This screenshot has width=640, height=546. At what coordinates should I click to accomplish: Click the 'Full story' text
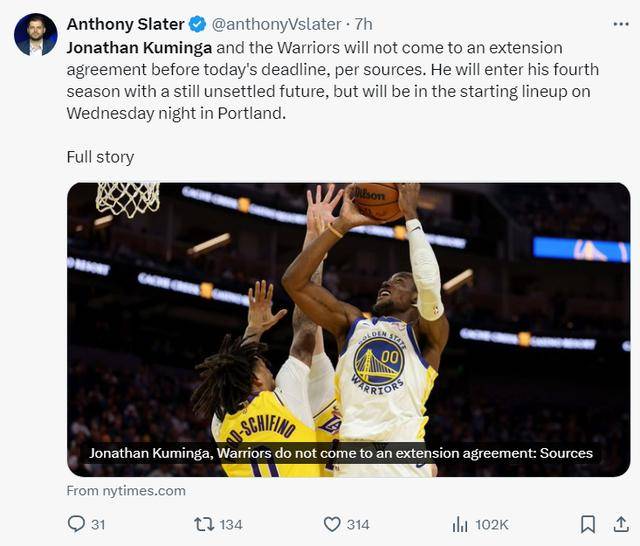click(x=100, y=157)
